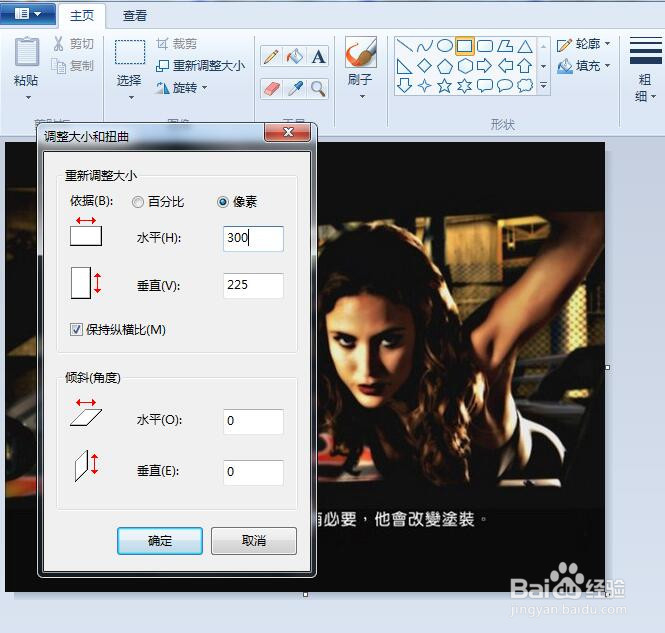
Task: Expand the 刷子 brushes dropdown arrow
Action: [x=362, y=97]
